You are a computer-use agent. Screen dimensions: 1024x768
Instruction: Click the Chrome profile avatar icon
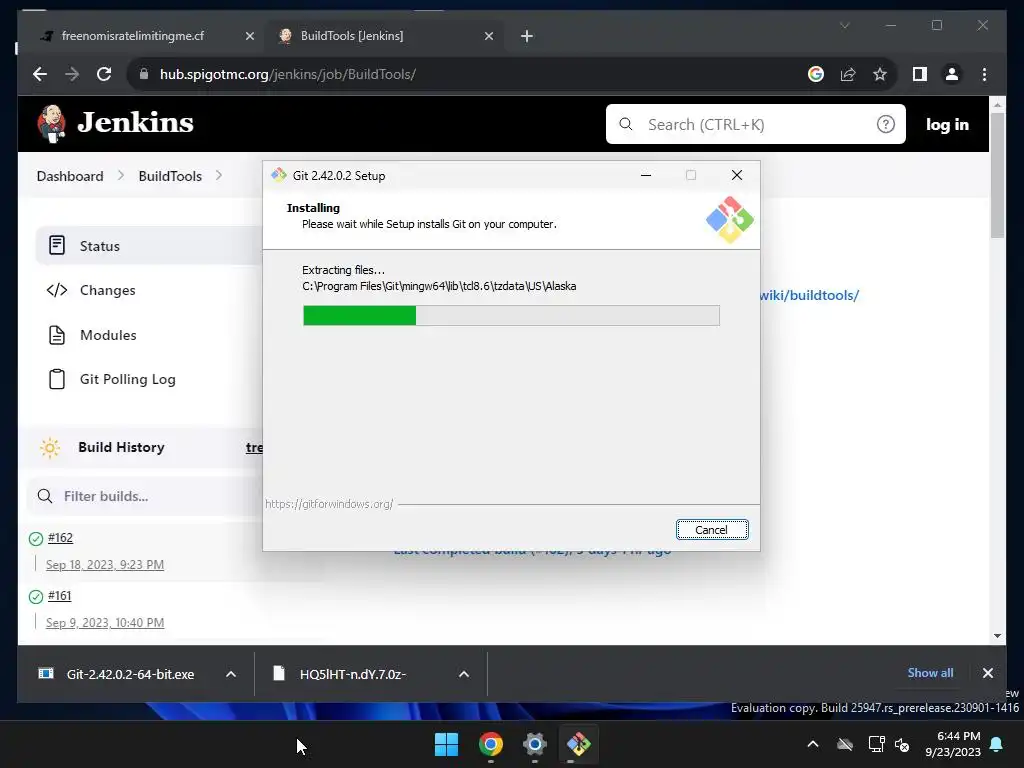point(952,74)
